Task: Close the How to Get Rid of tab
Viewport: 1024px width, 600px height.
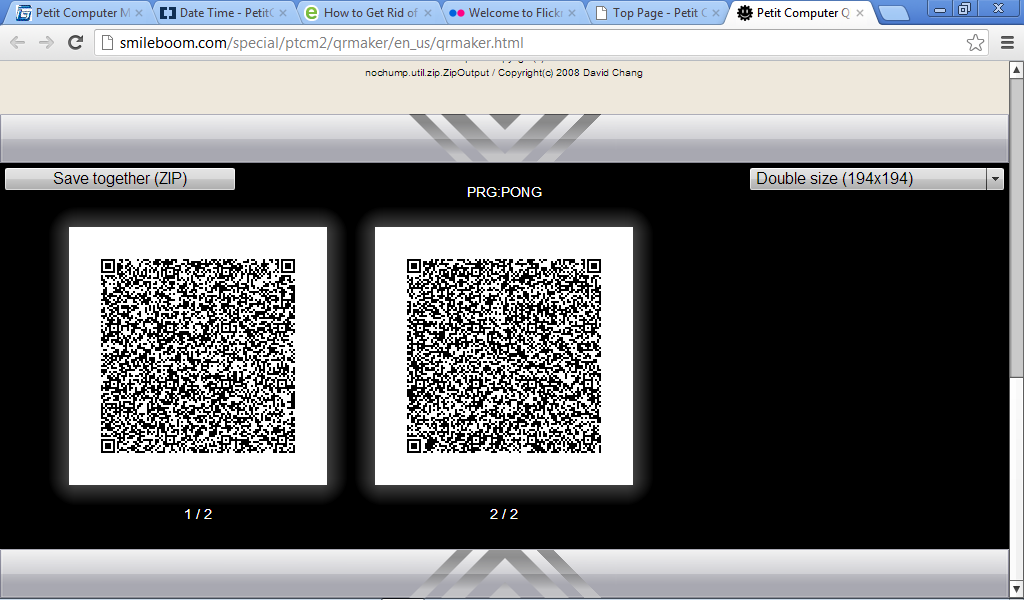Action: pos(428,13)
